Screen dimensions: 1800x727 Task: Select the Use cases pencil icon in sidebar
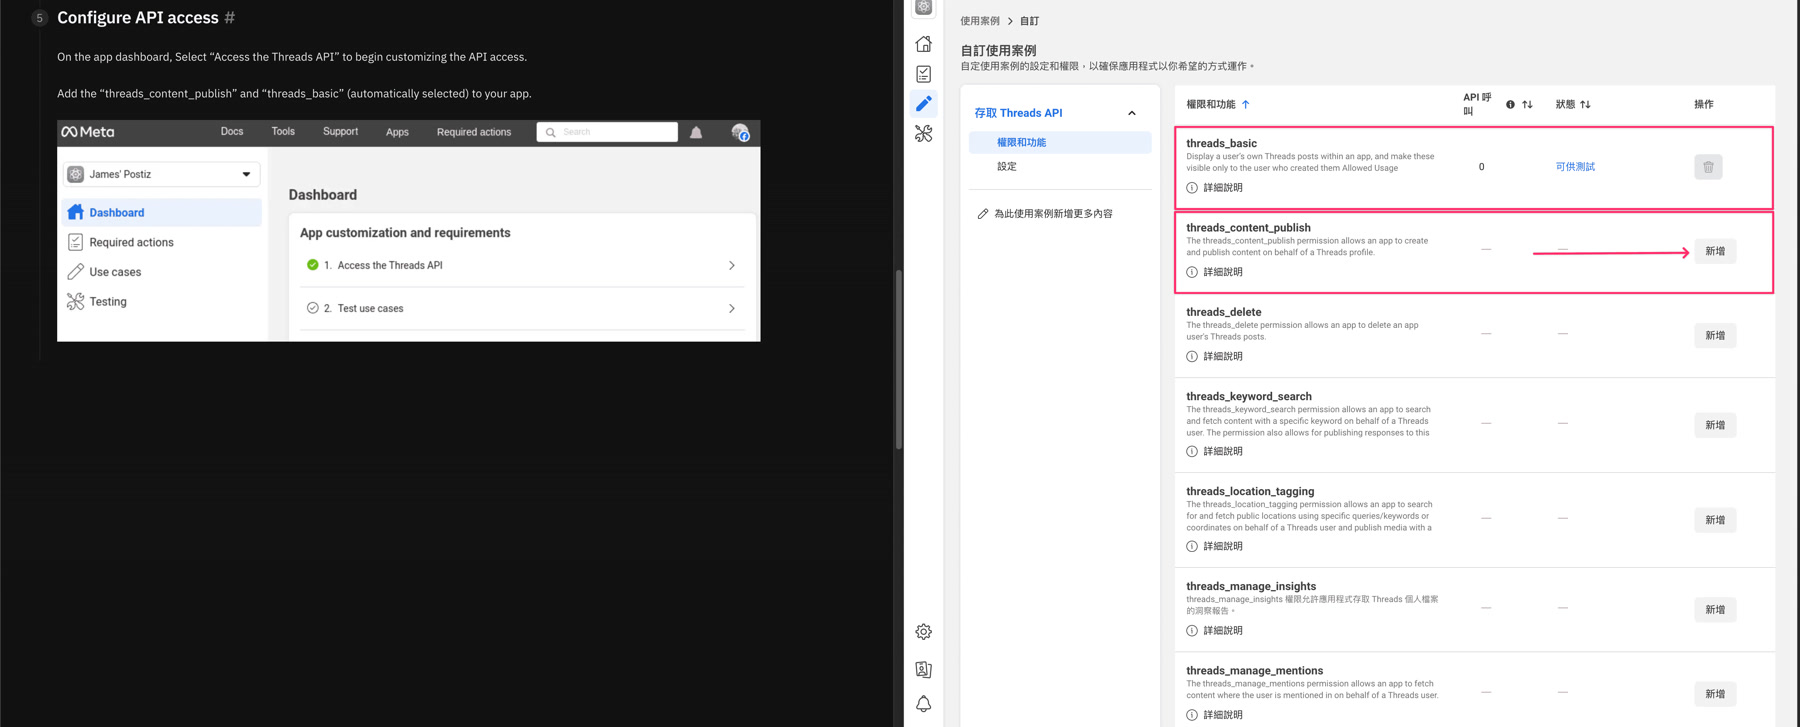pos(923,103)
